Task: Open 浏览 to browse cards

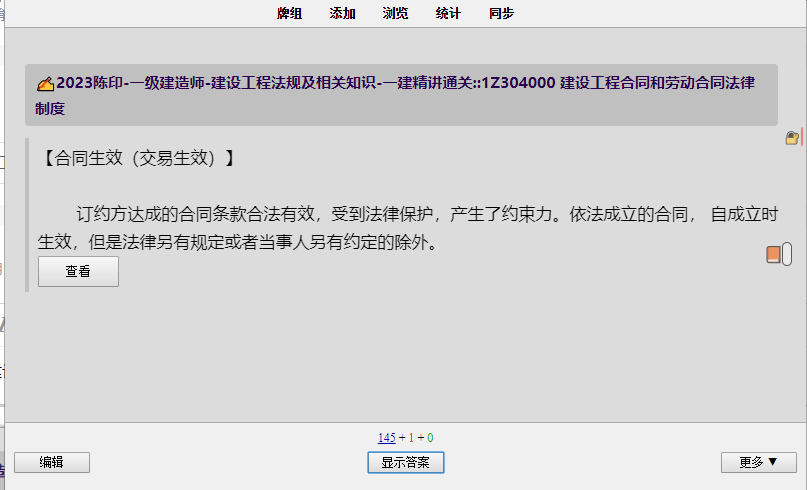Action: [x=395, y=13]
